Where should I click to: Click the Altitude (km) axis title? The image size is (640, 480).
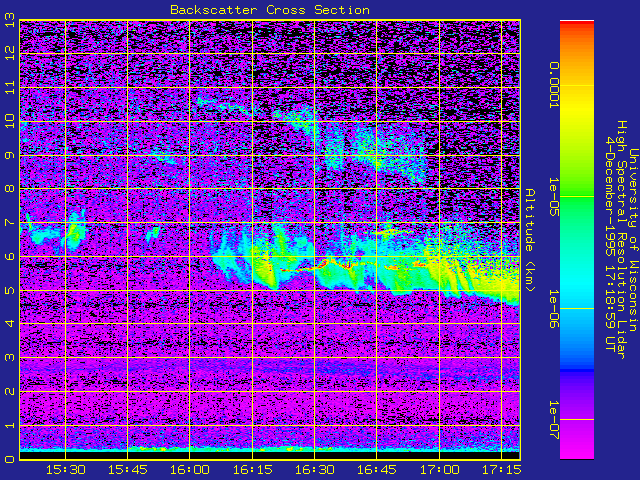coord(529,240)
